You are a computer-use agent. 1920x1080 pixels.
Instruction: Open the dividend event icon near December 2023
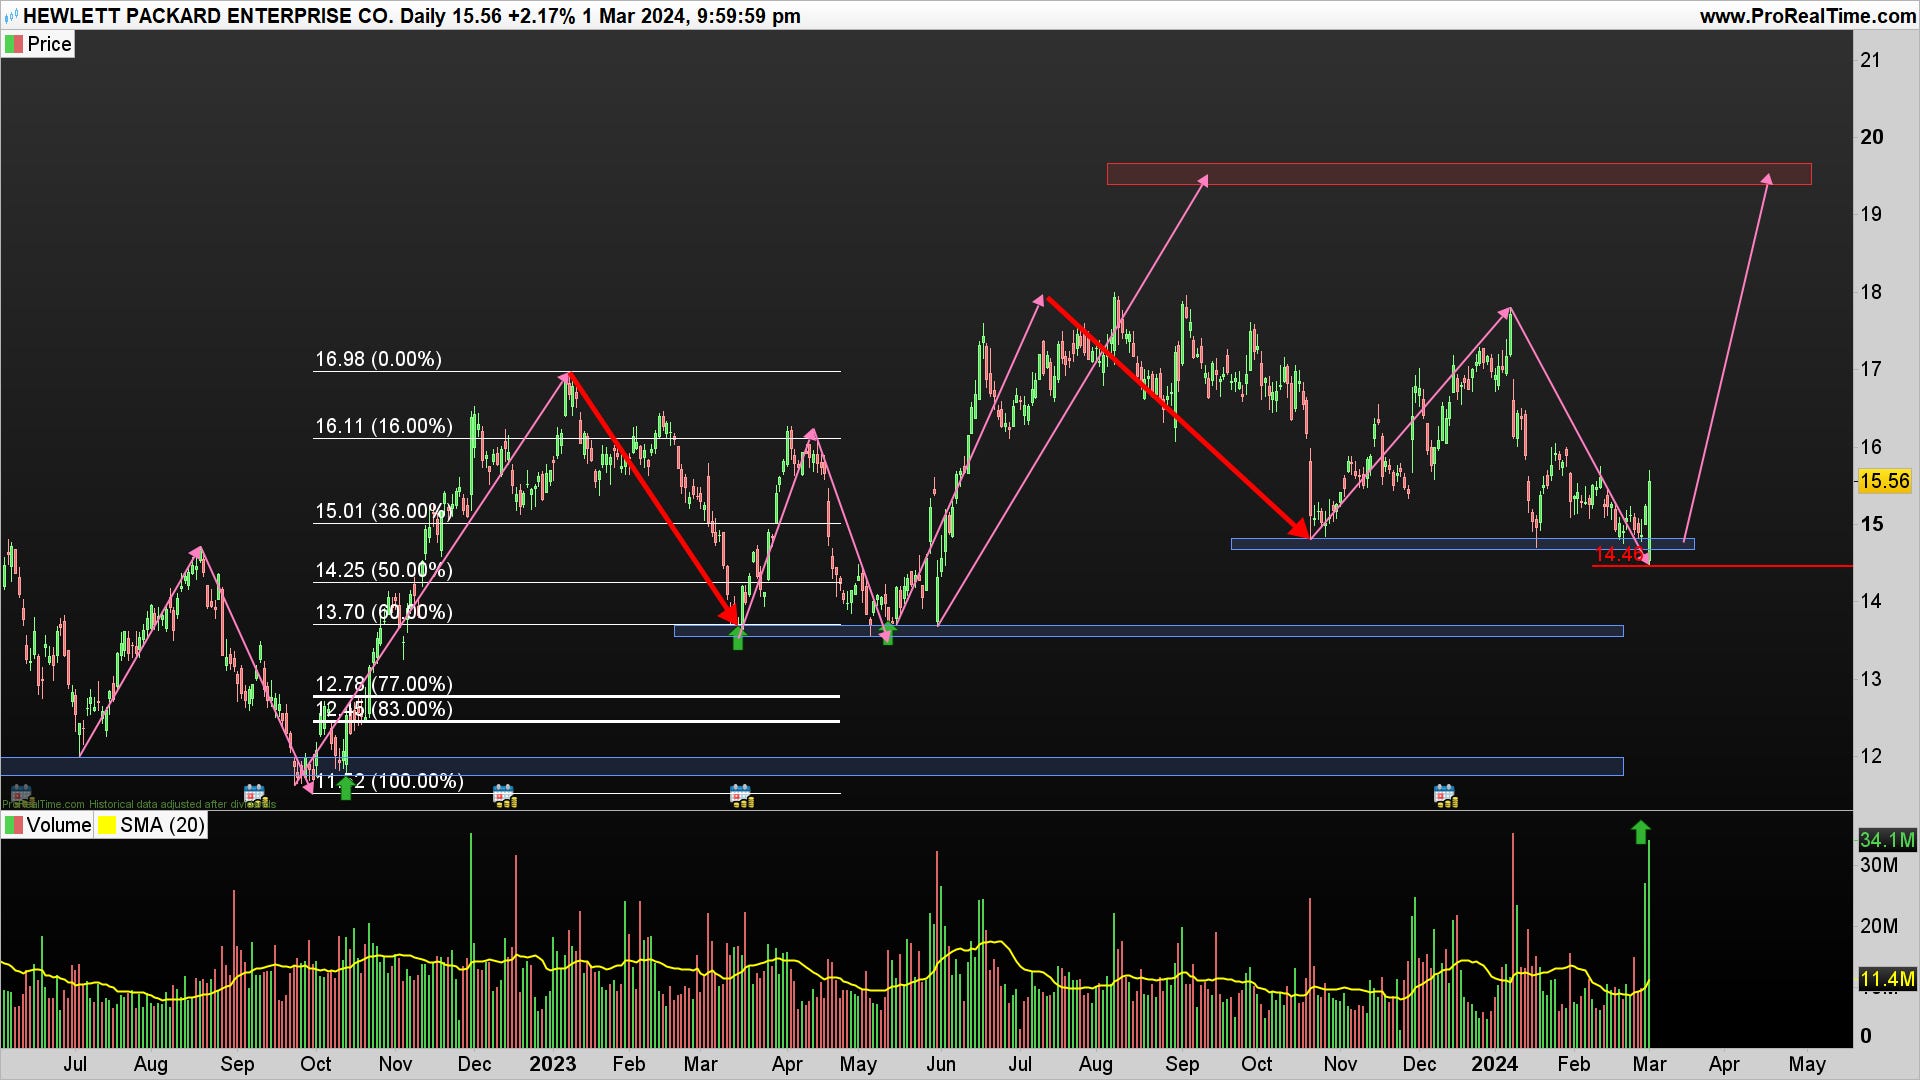click(1445, 796)
